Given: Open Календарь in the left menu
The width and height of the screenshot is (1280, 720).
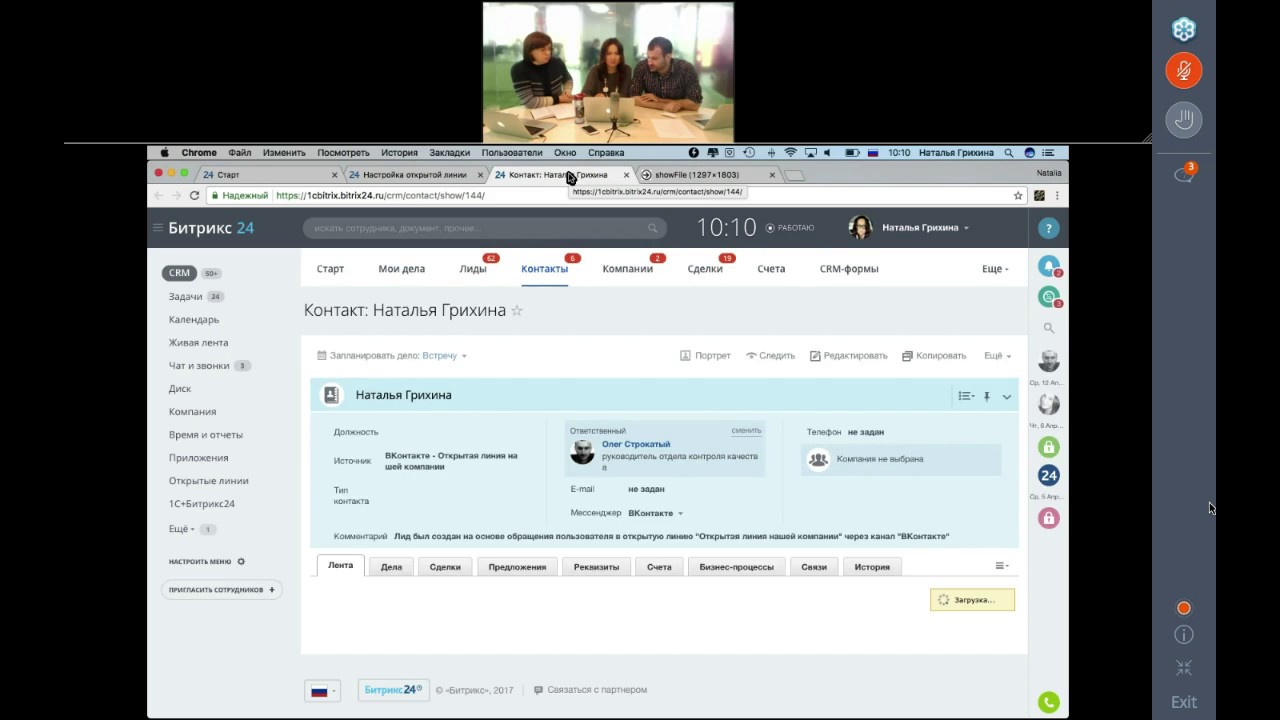Looking at the screenshot, I should tap(194, 319).
